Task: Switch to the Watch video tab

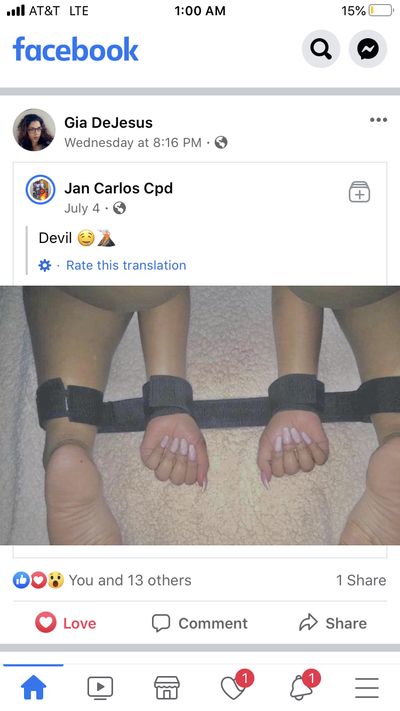Action: point(100,687)
